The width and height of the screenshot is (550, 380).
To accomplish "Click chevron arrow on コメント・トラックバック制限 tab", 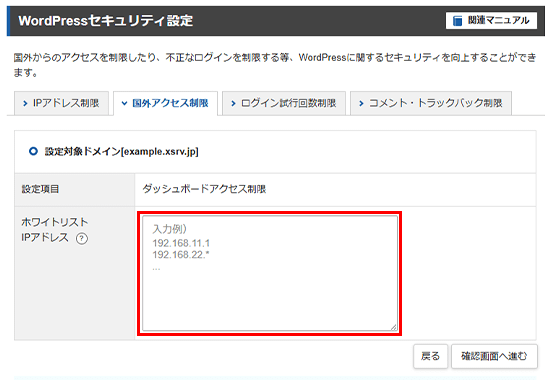I will point(361,104).
